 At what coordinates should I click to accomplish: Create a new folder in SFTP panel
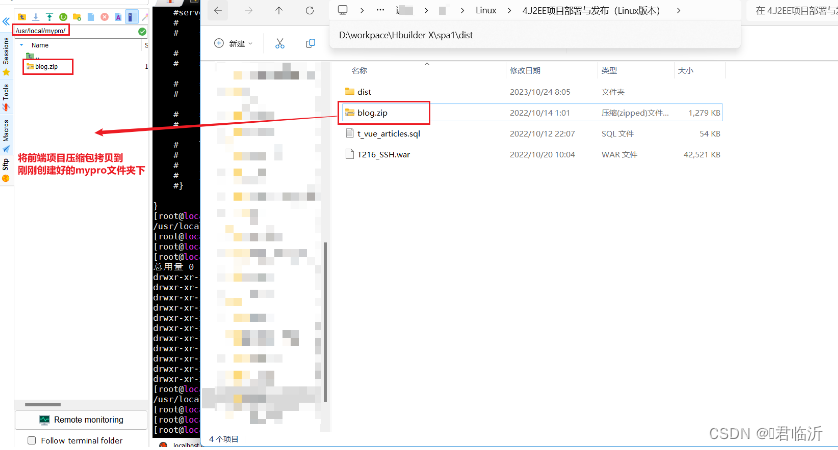(77, 17)
